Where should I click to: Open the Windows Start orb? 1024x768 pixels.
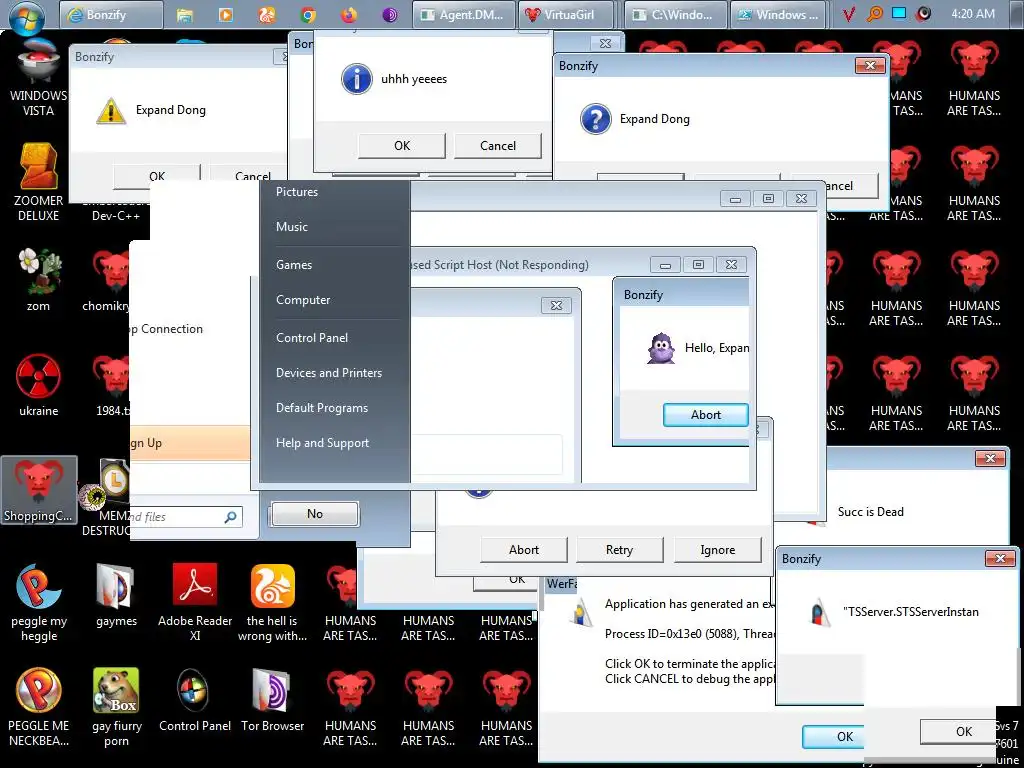27,16
